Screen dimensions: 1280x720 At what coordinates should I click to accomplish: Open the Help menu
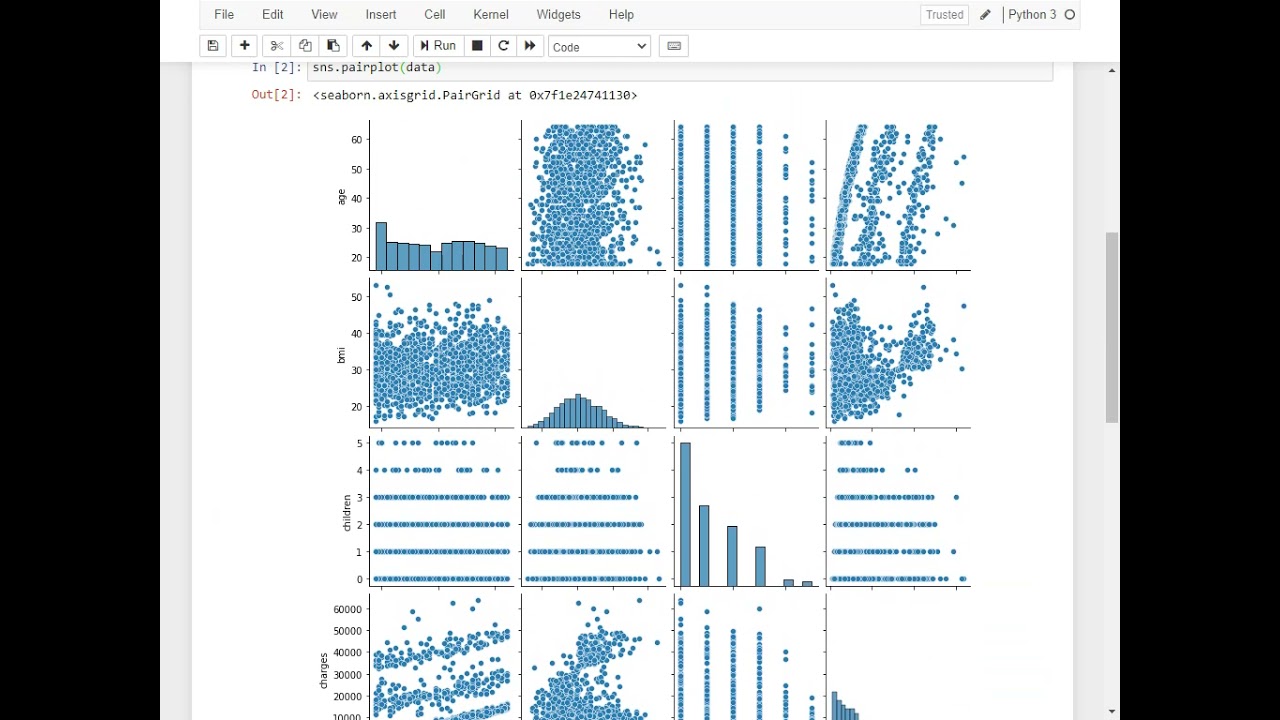(x=621, y=14)
